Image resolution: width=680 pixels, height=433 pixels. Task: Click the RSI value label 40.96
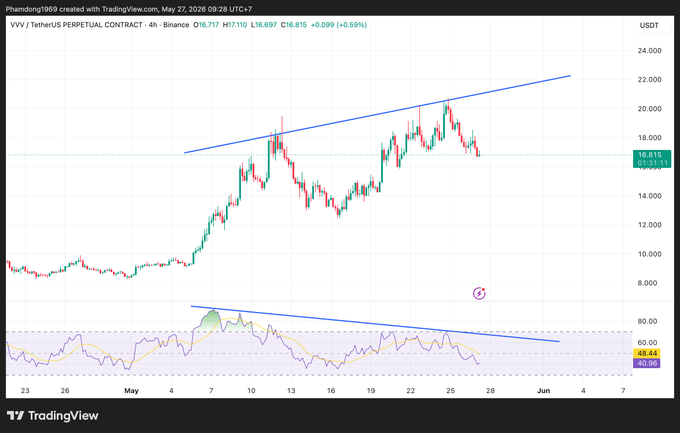click(647, 363)
